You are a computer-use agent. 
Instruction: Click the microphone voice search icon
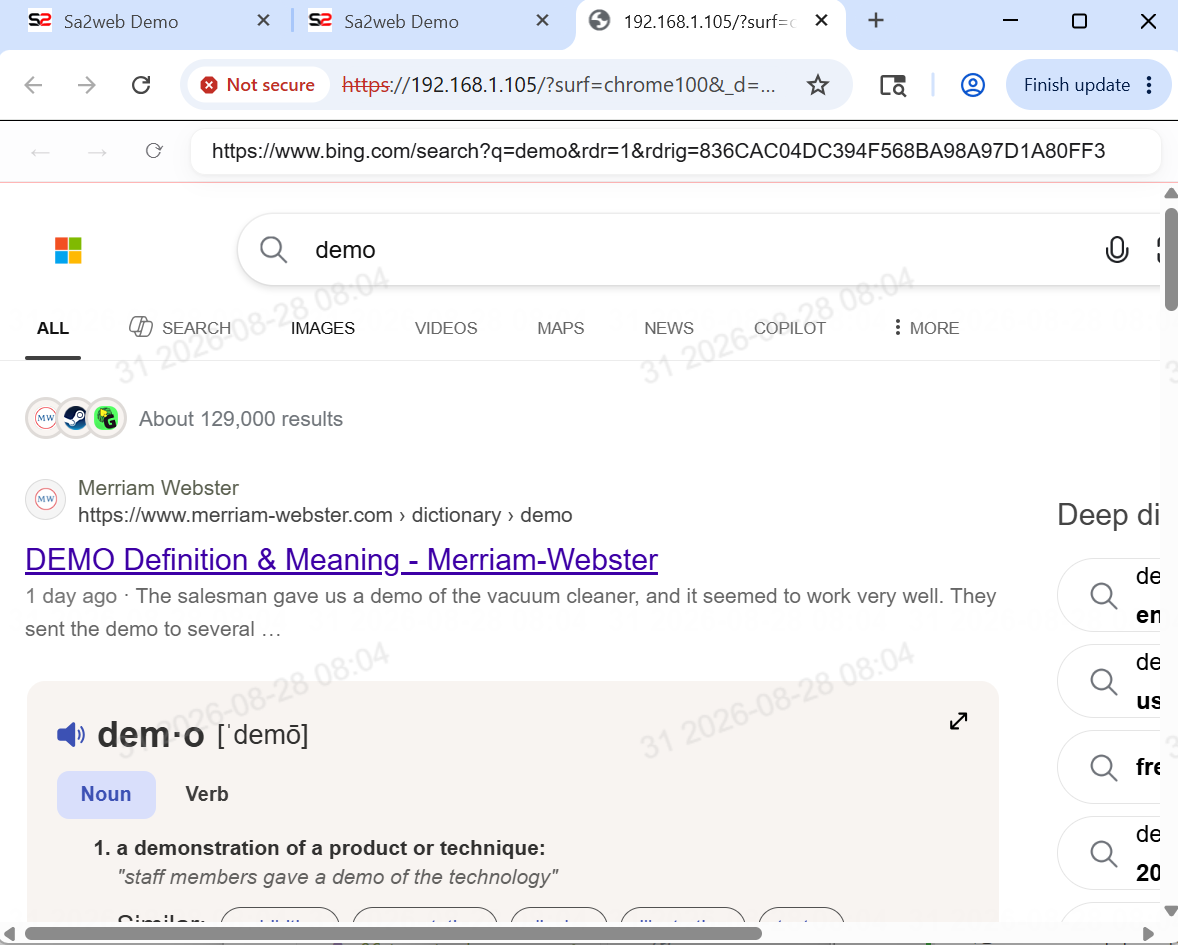[1117, 250]
